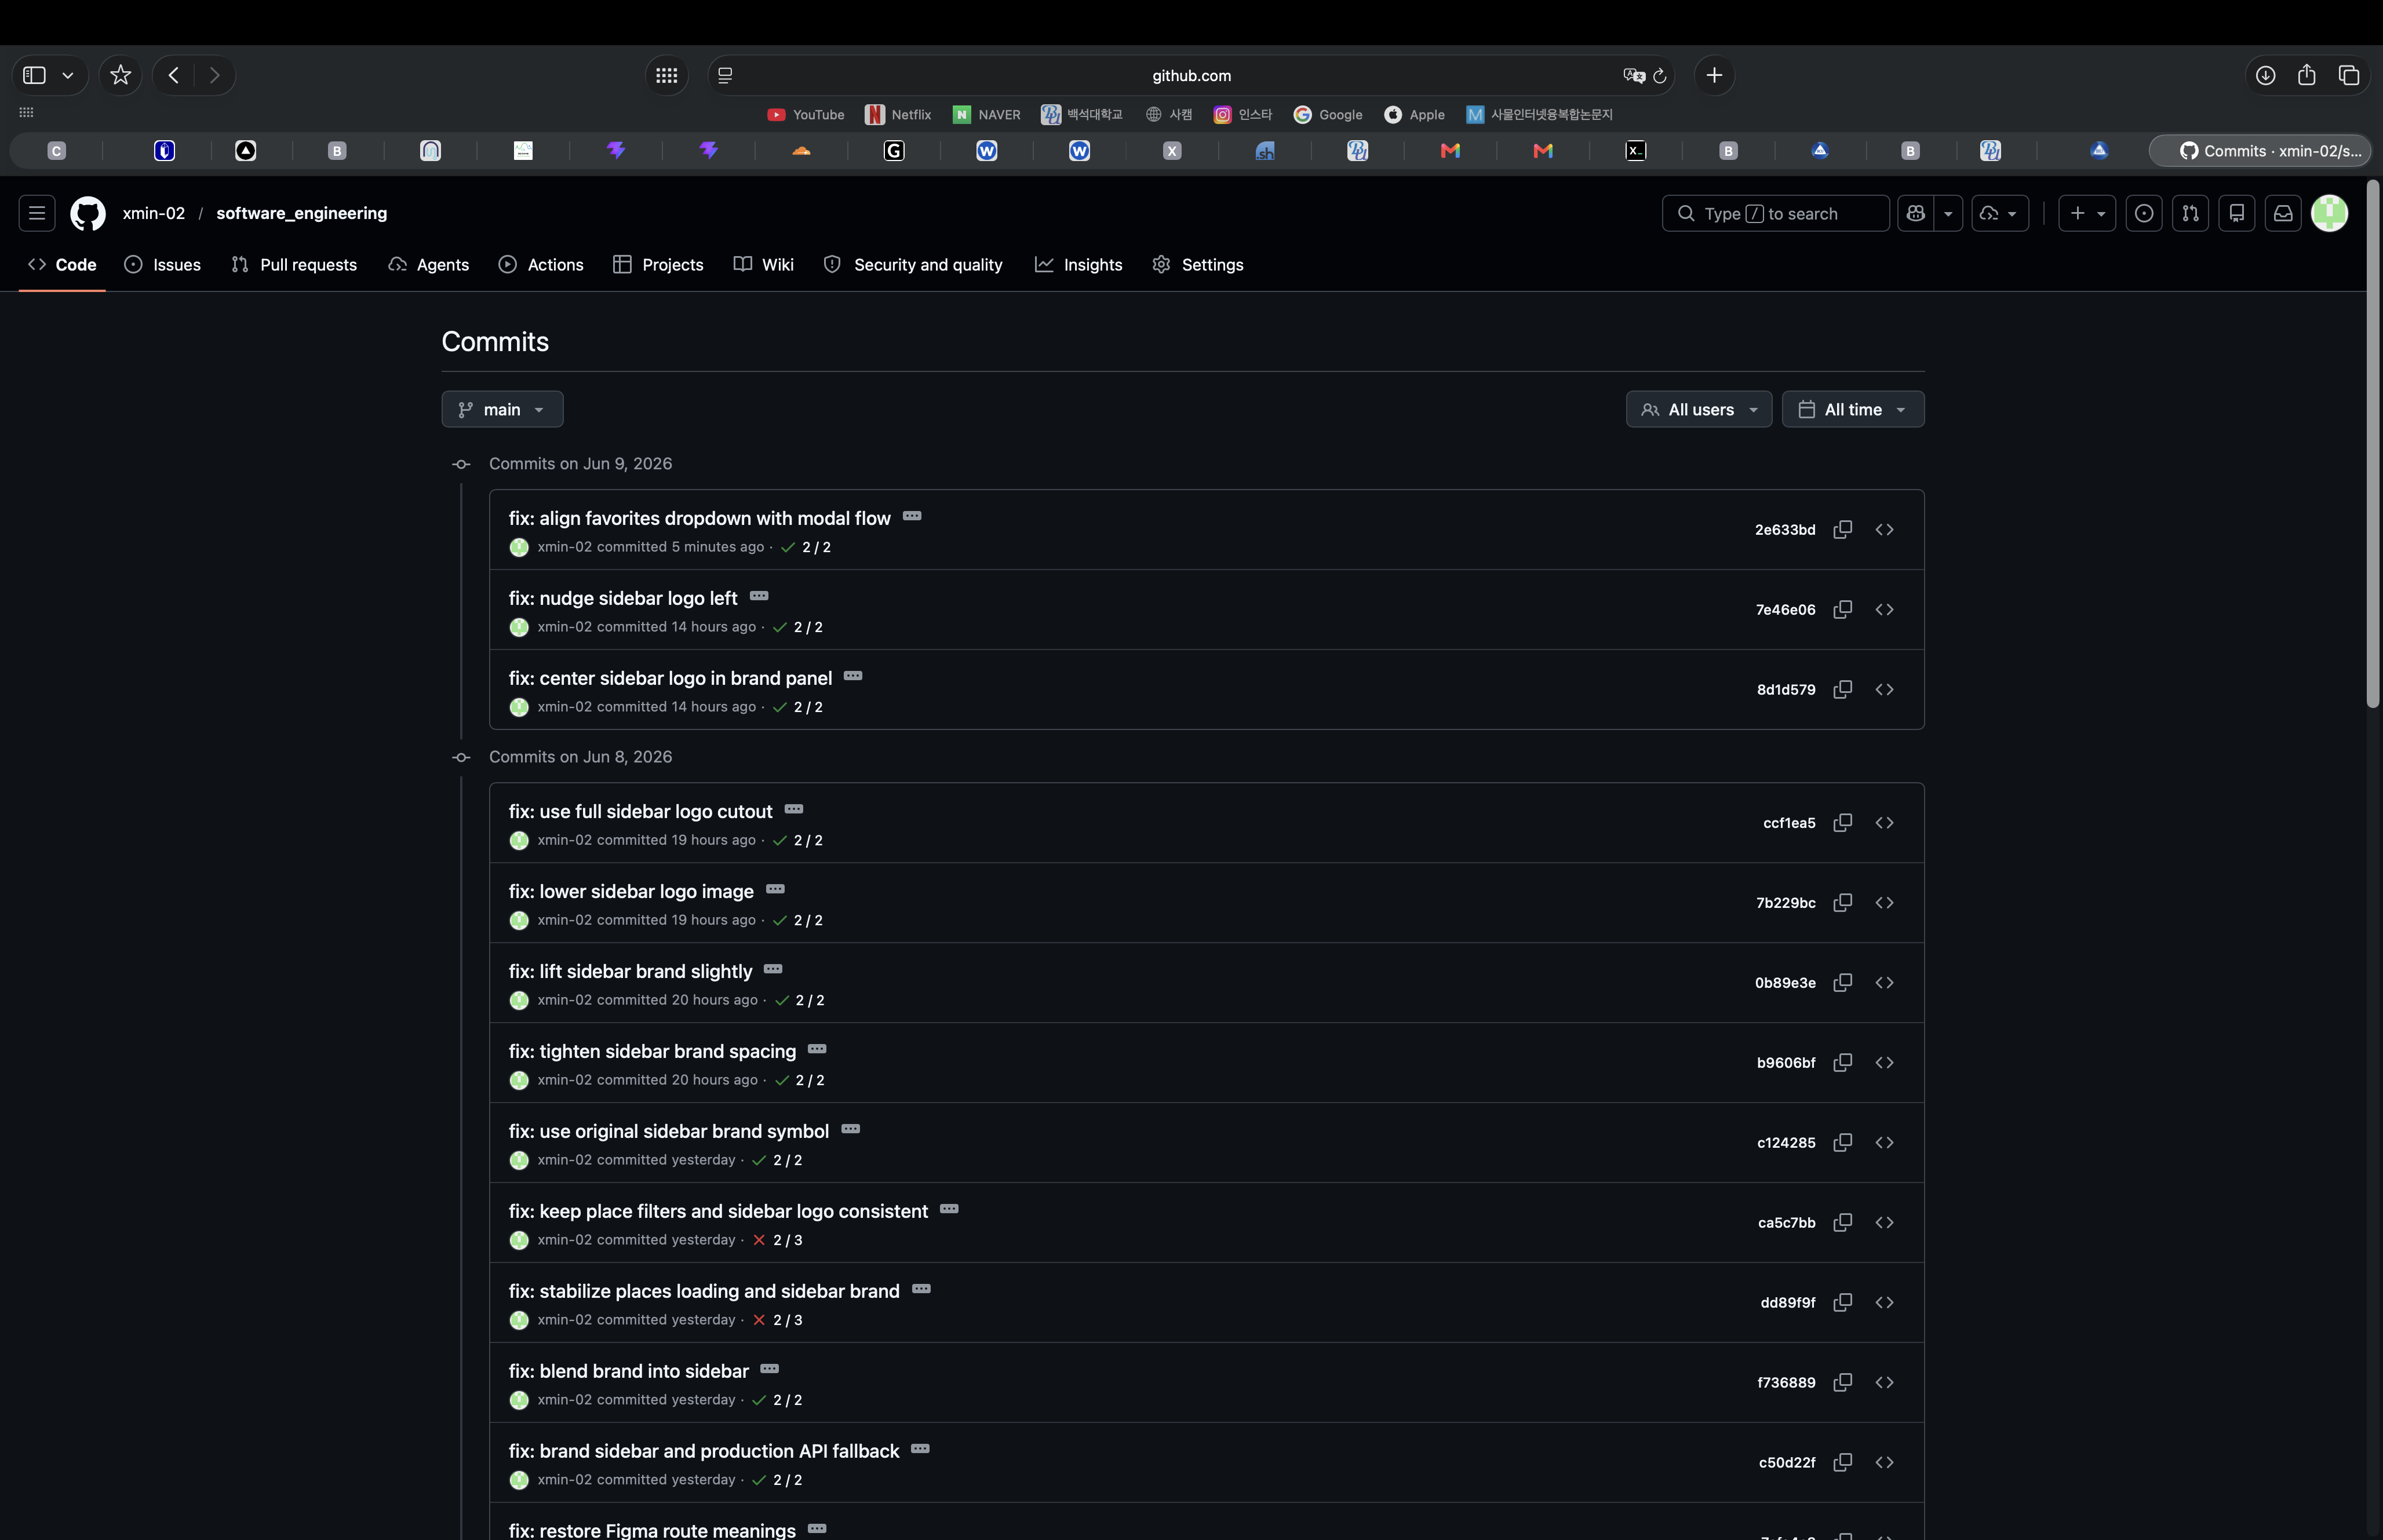Click the Safari reload page icon
The width and height of the screenshot is (2383, 1540).
pyautogui.click(x=1660, y=75)
